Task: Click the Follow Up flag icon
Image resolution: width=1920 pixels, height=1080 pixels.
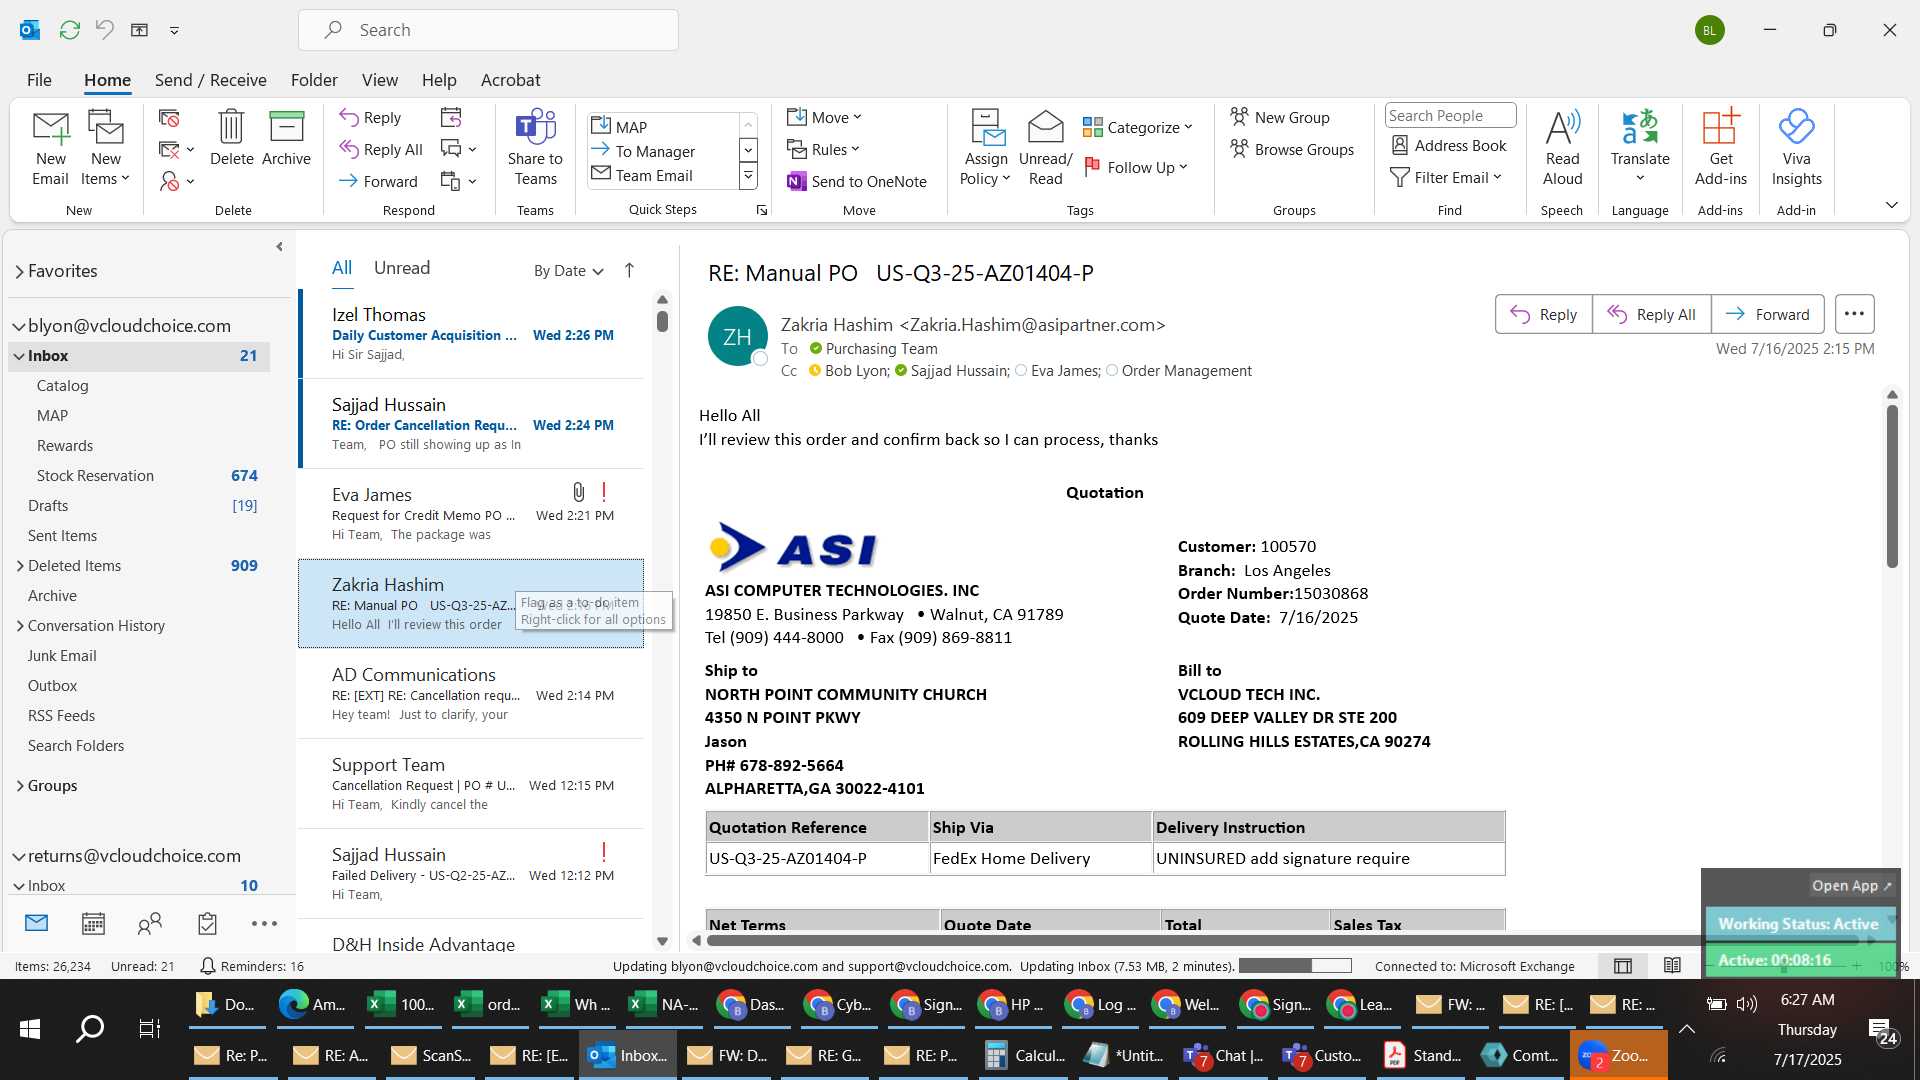Action: (1092, 167)
